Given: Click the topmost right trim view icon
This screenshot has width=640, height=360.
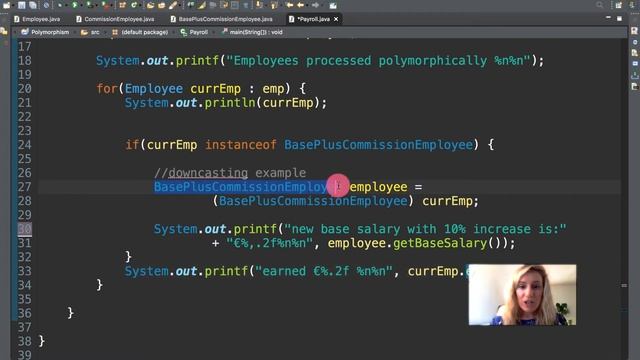Looking at the screenshot, I should tap(634, 31).
